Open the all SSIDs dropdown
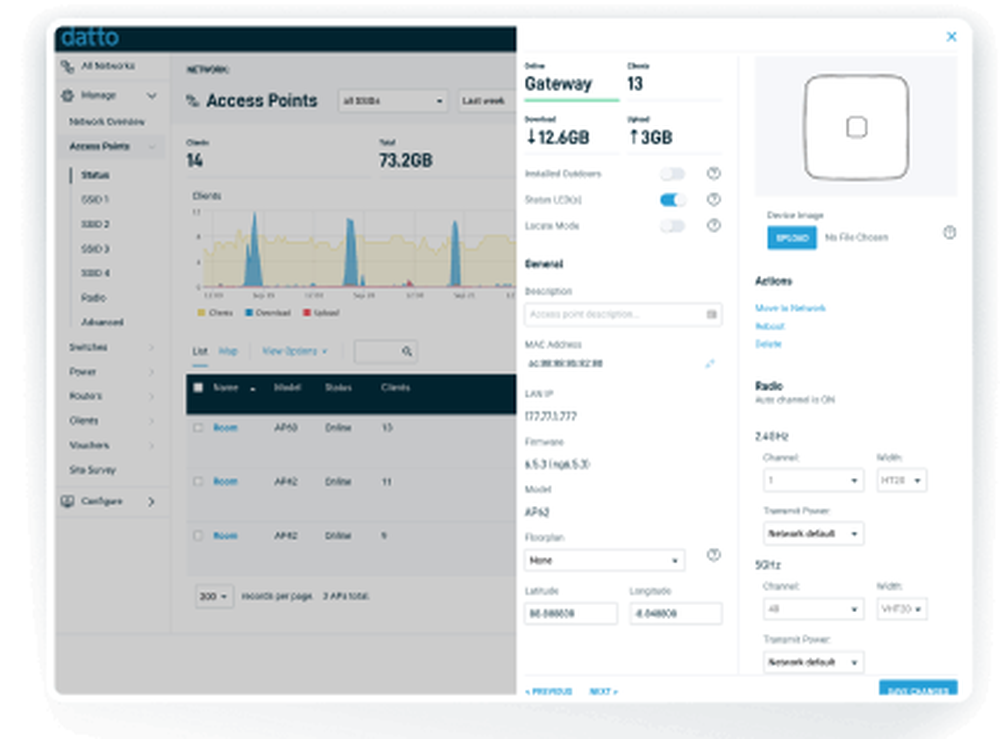 click(392, 101)
